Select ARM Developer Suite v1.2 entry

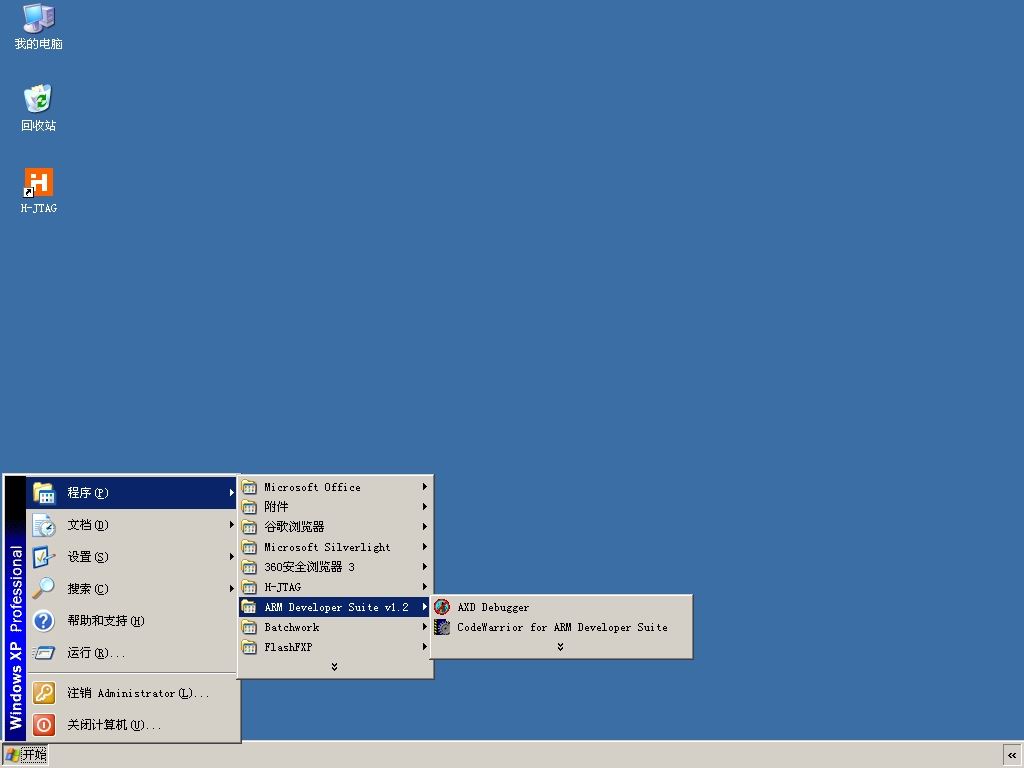pyautogui.click(x=334, y=607)
